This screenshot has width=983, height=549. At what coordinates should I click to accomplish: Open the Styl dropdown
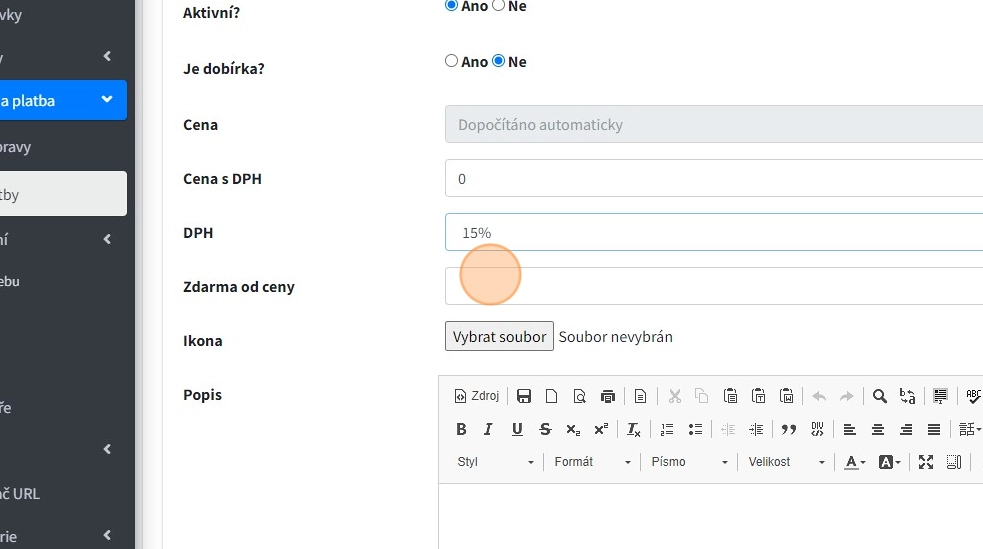click(495, 462)
